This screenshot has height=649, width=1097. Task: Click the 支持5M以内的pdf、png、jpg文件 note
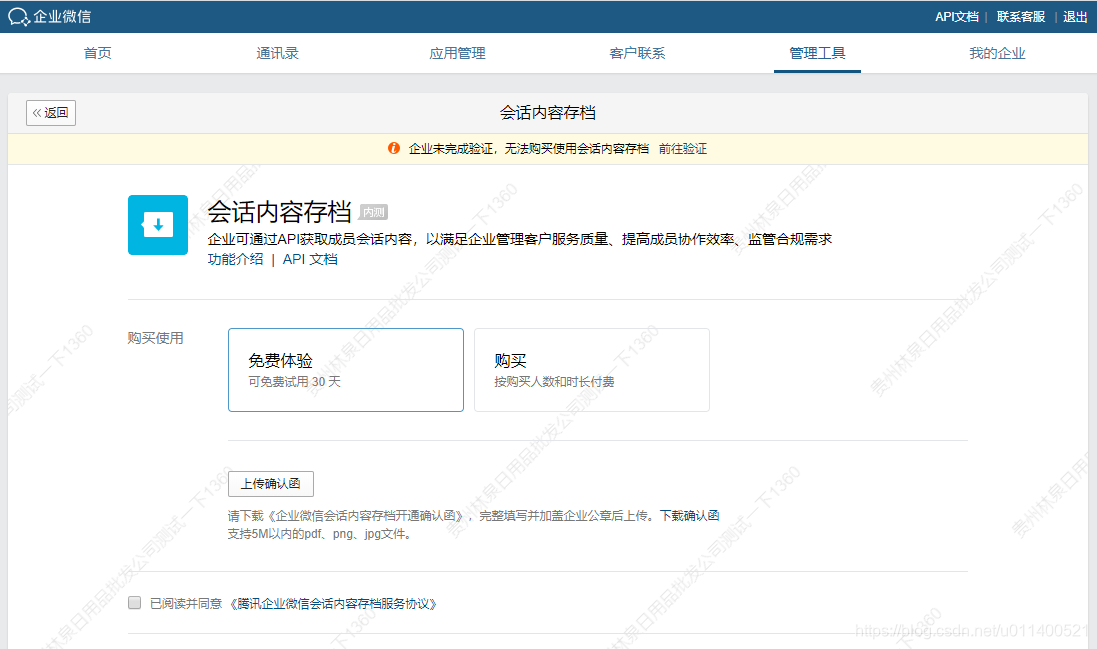321,534
